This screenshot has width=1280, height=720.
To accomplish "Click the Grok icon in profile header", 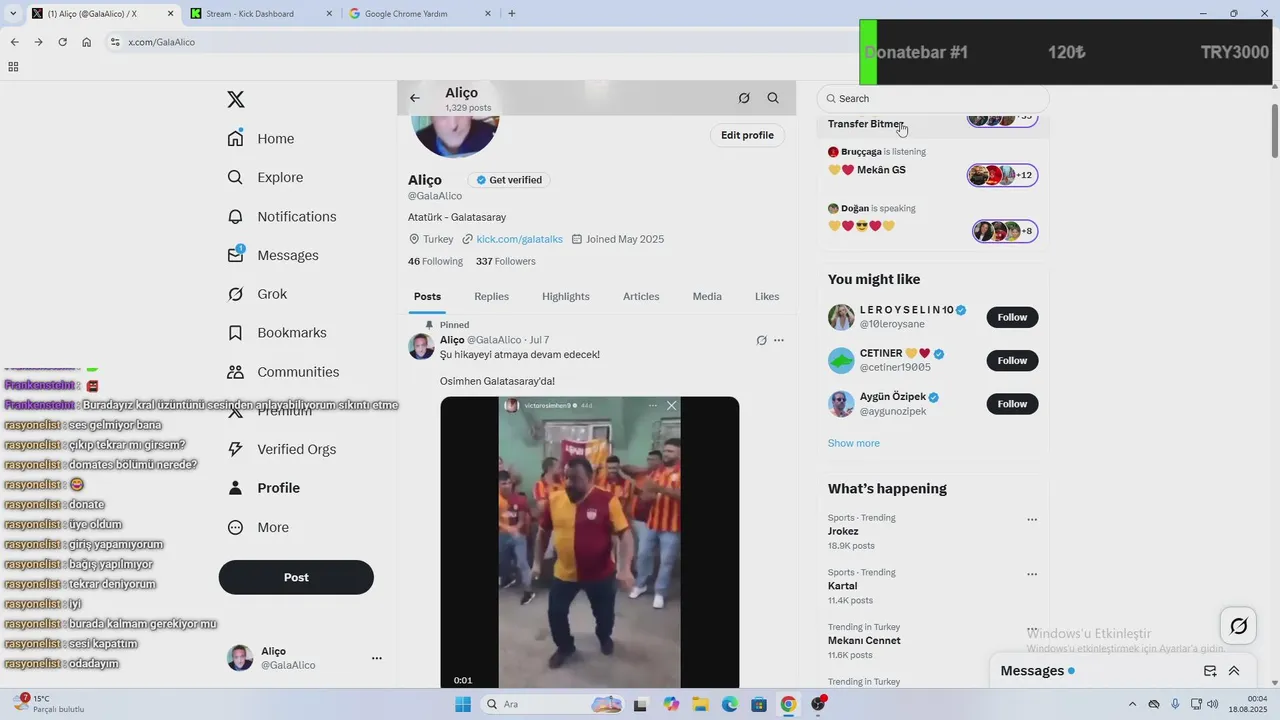I will coord(744,98).
